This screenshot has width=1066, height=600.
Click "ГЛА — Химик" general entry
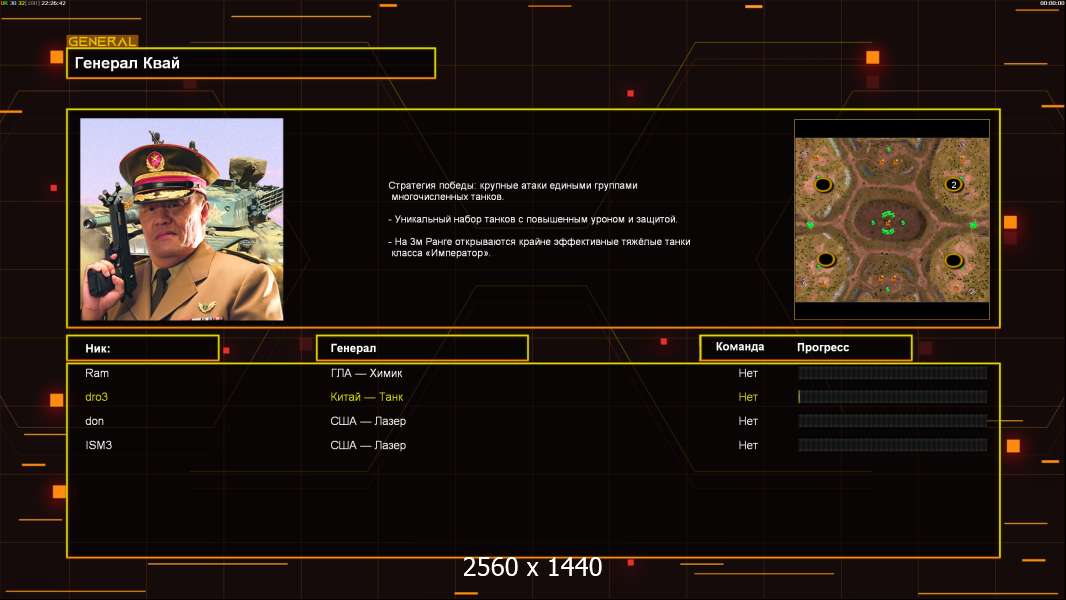click(366, 373)
